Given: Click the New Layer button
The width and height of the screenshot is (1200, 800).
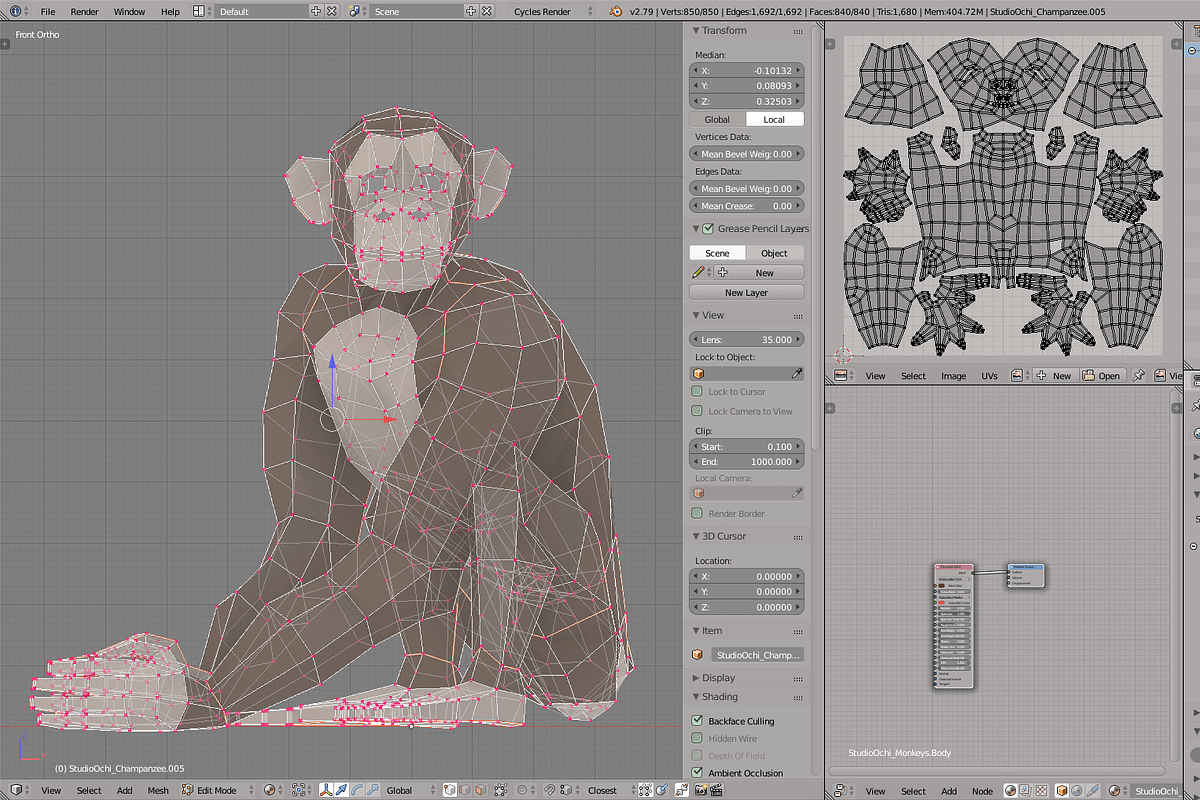Looking at the screenshot, I should 747,292.
